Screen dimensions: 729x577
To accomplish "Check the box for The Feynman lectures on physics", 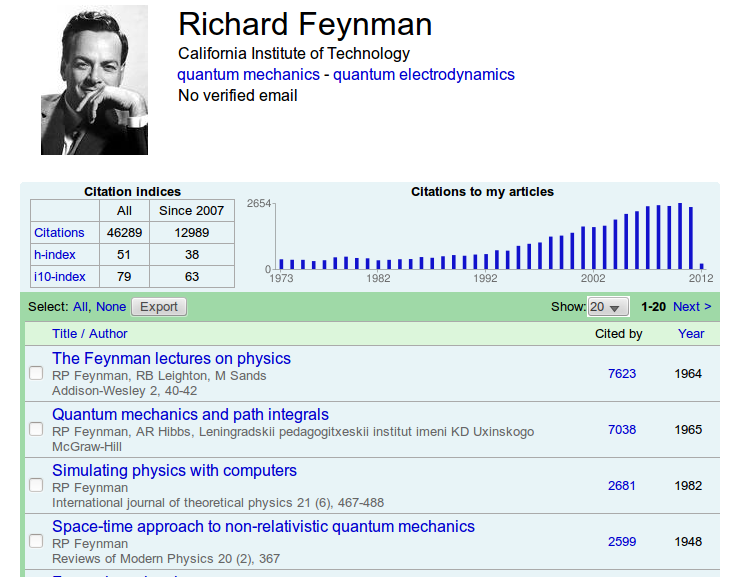I will [36, 373].
